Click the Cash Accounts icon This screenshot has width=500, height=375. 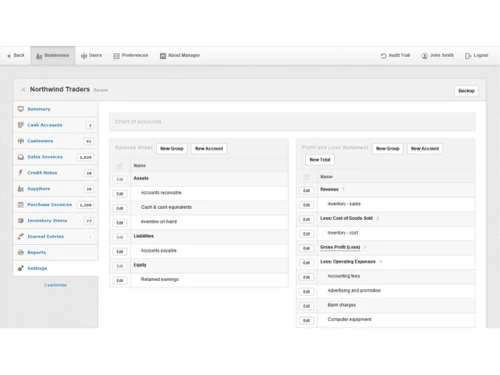[21, 125]
